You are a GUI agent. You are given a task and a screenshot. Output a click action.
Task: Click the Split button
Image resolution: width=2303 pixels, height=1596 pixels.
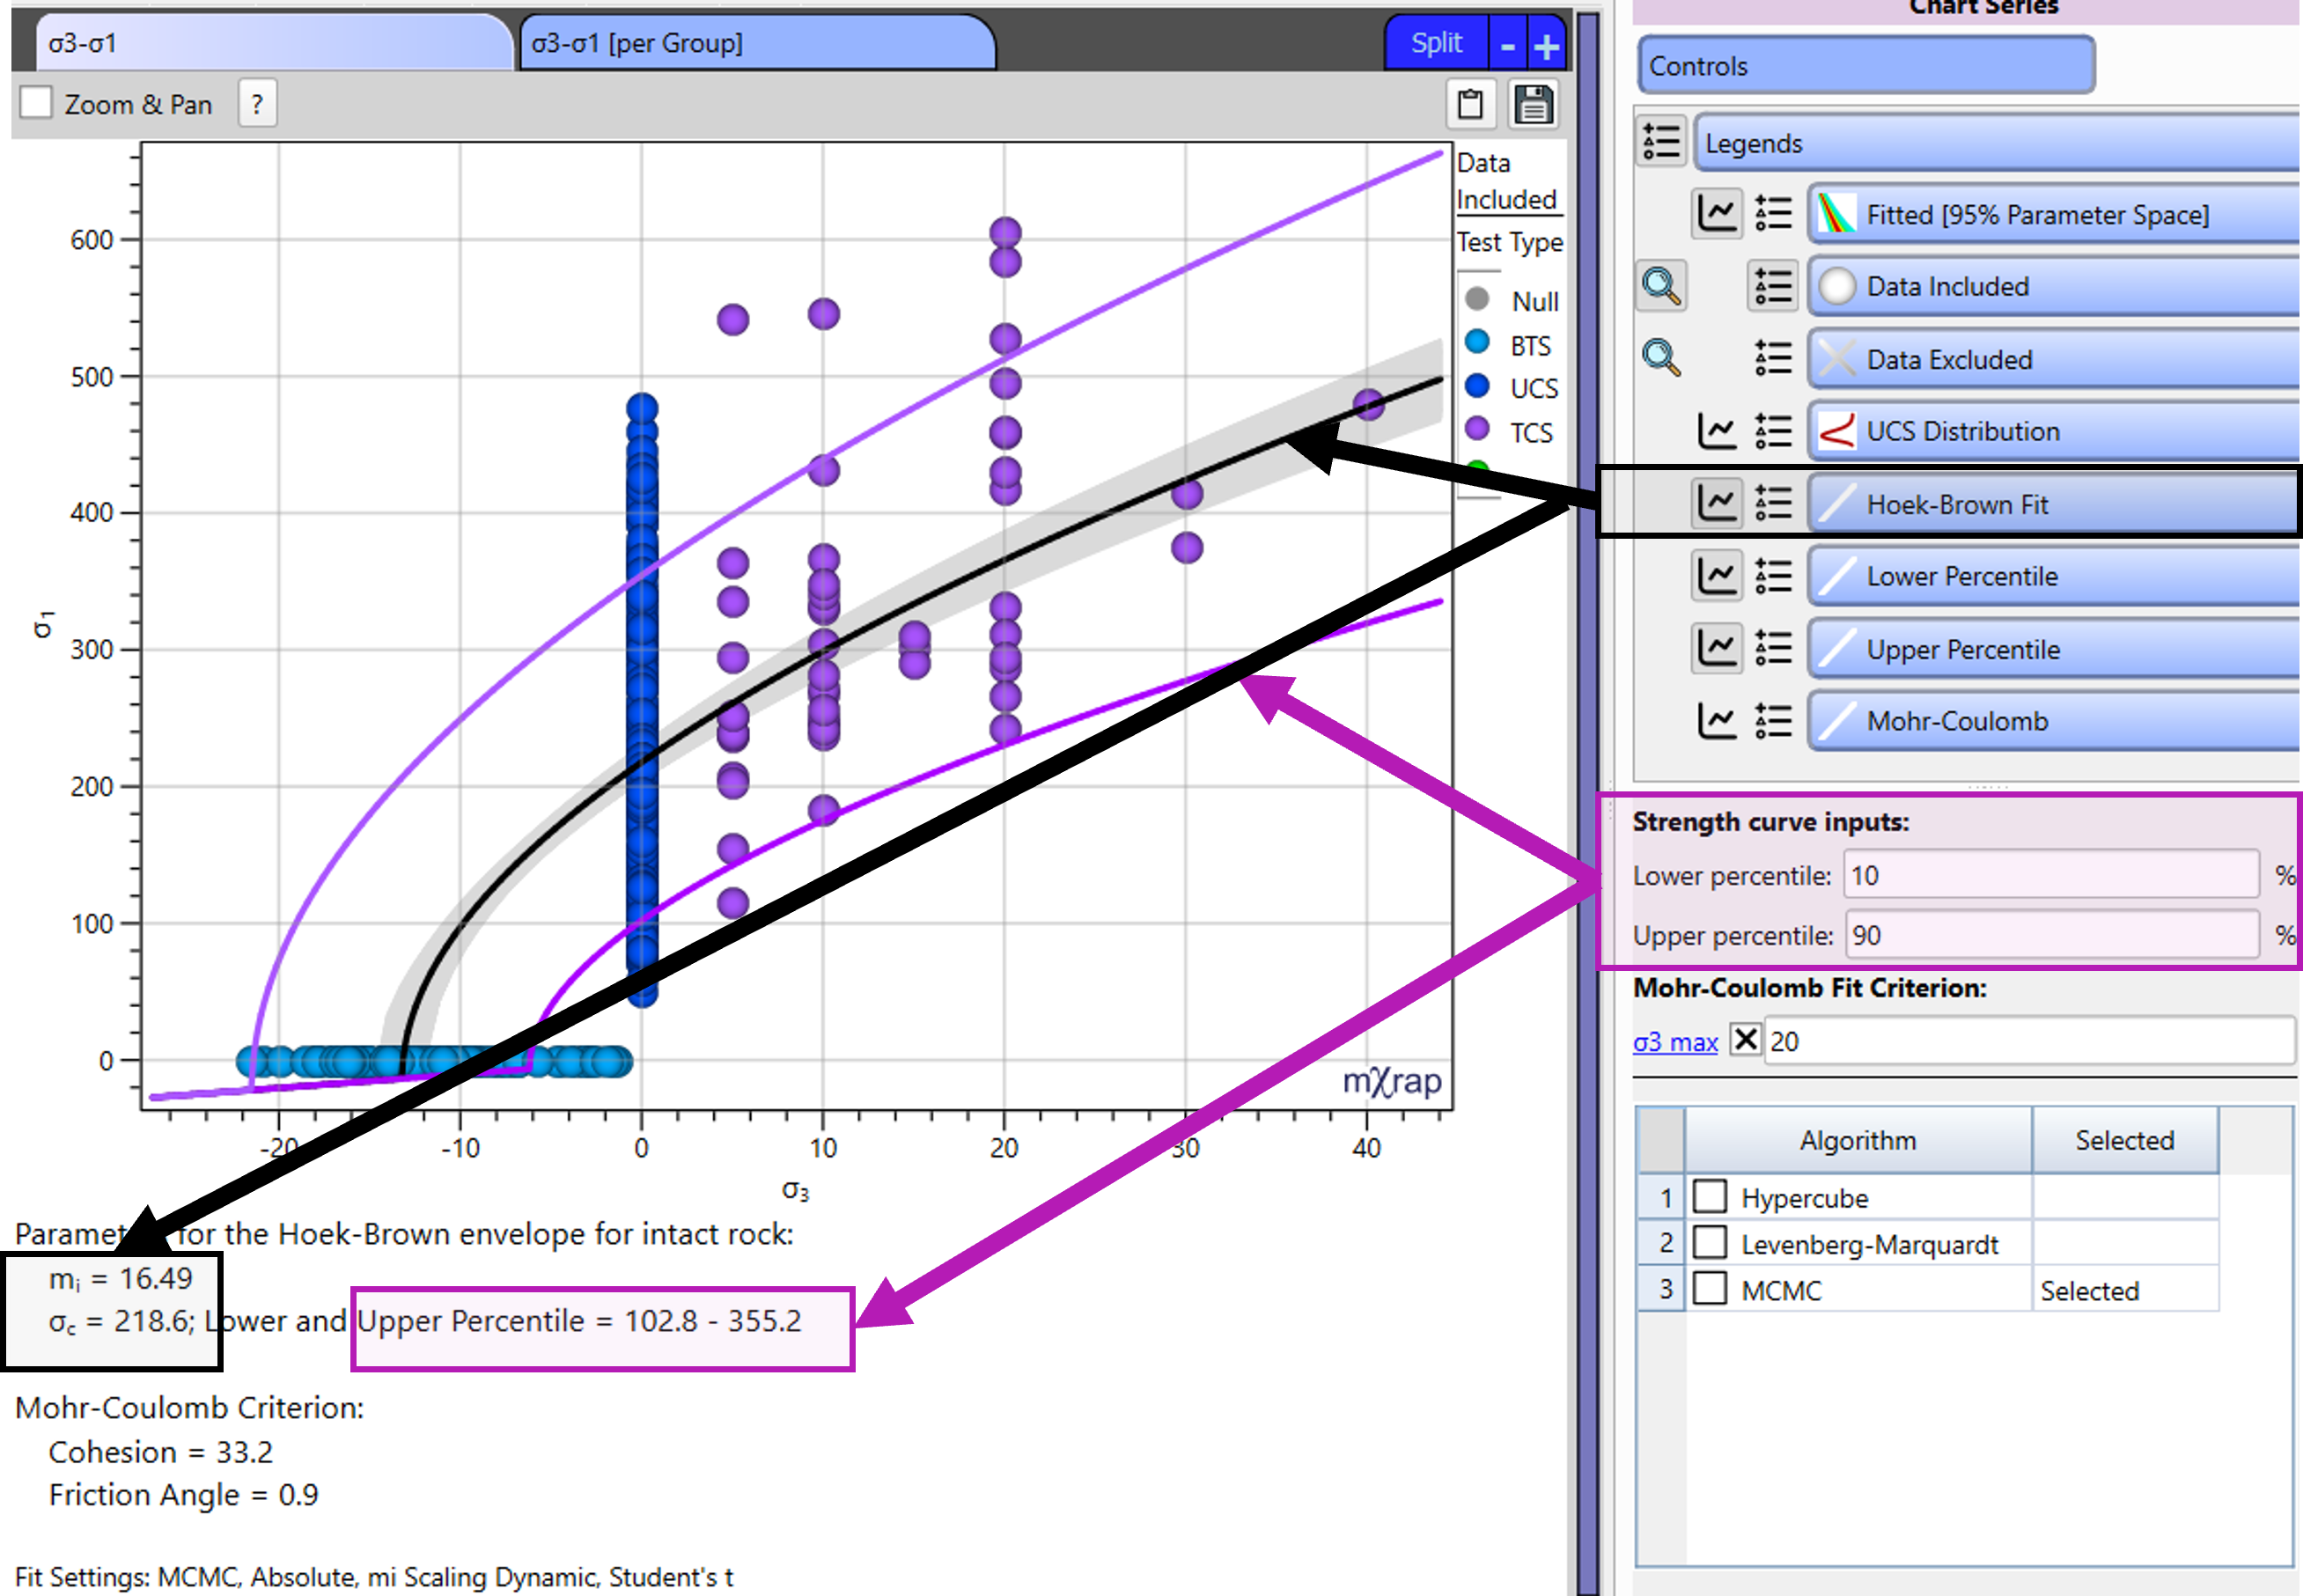[1435, 44]
